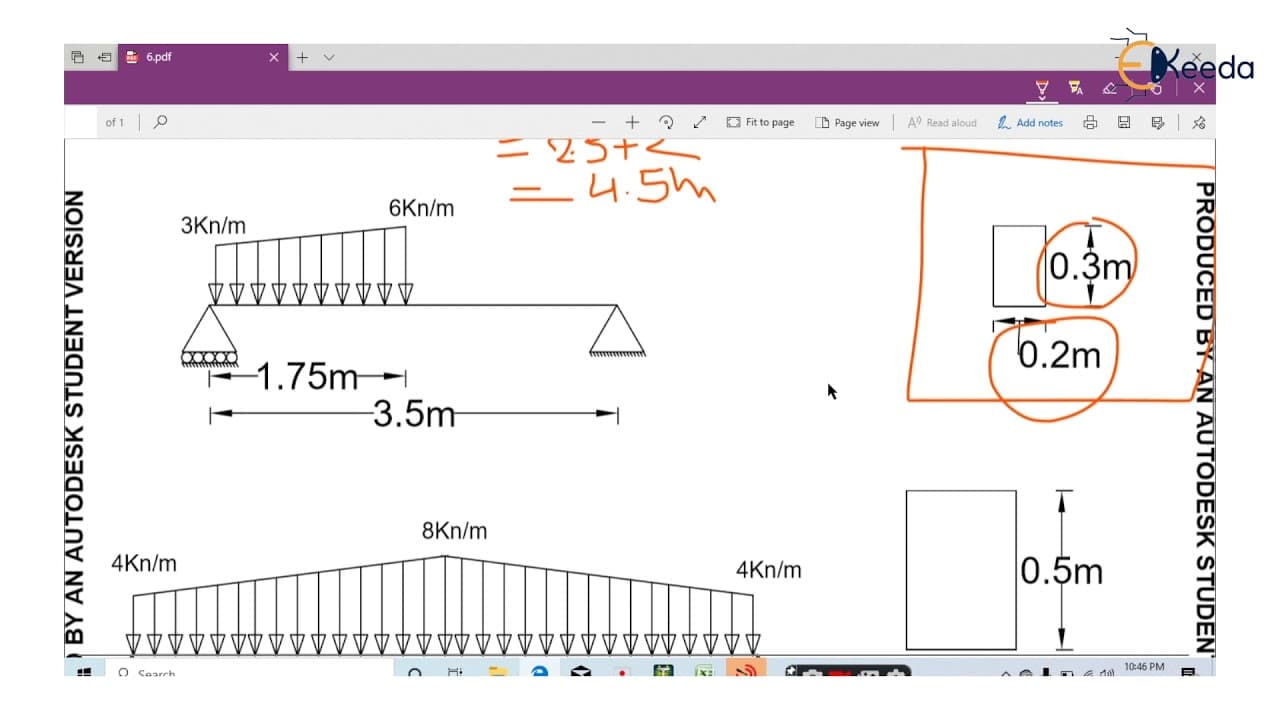1280x720 pixels.
Task: Rotate the PDF page
Action: (666, 122)
